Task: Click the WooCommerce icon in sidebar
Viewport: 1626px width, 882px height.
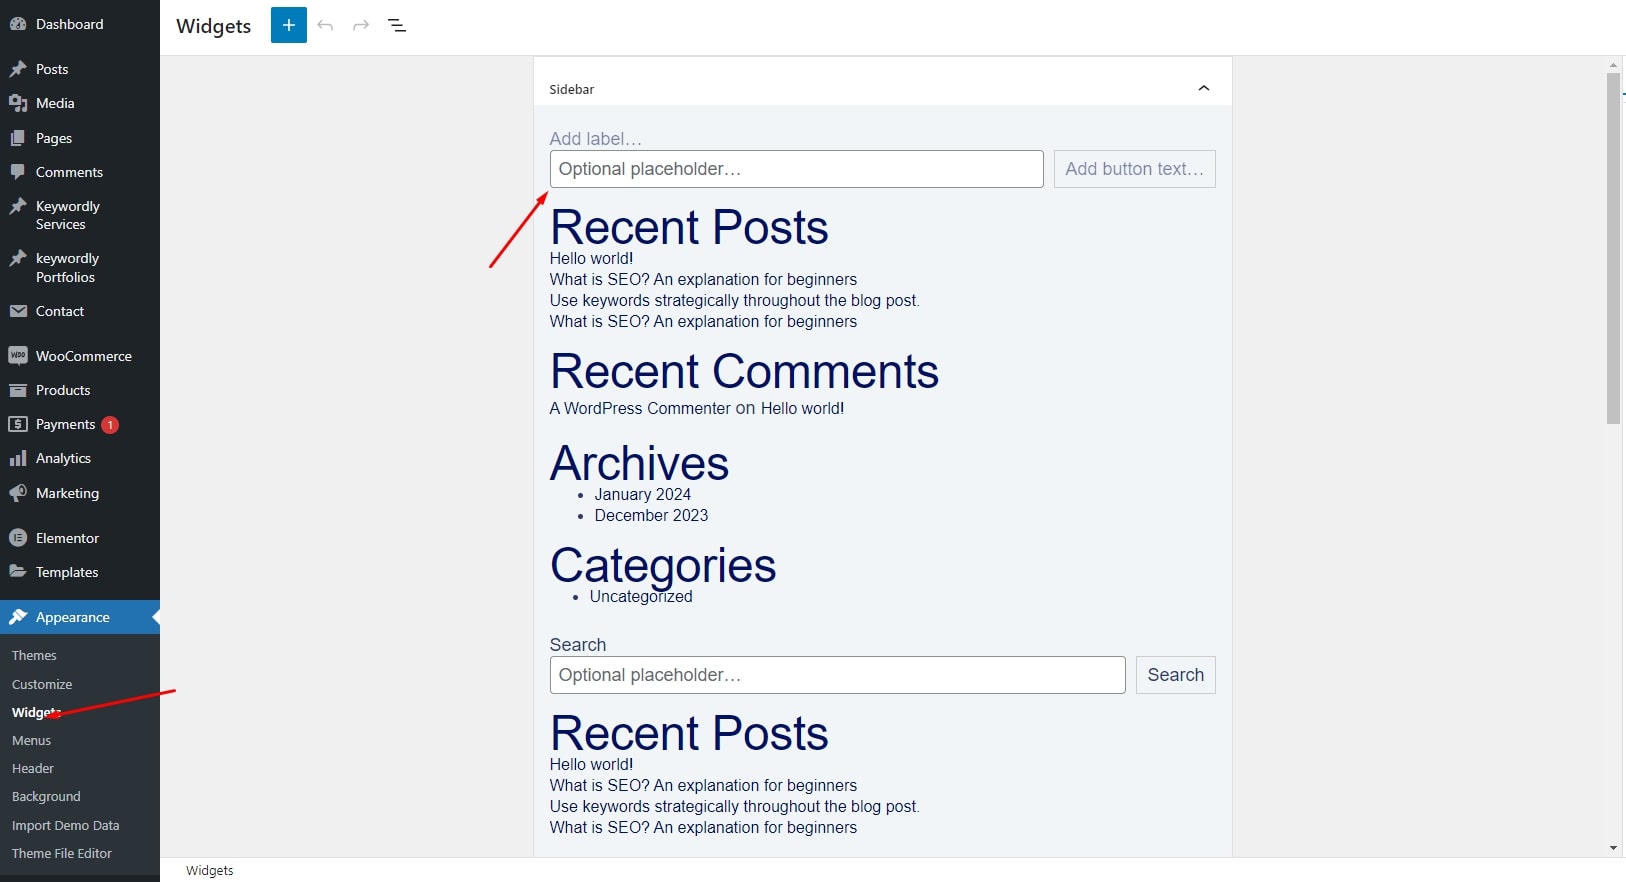Action: click(x=18, y=356)
